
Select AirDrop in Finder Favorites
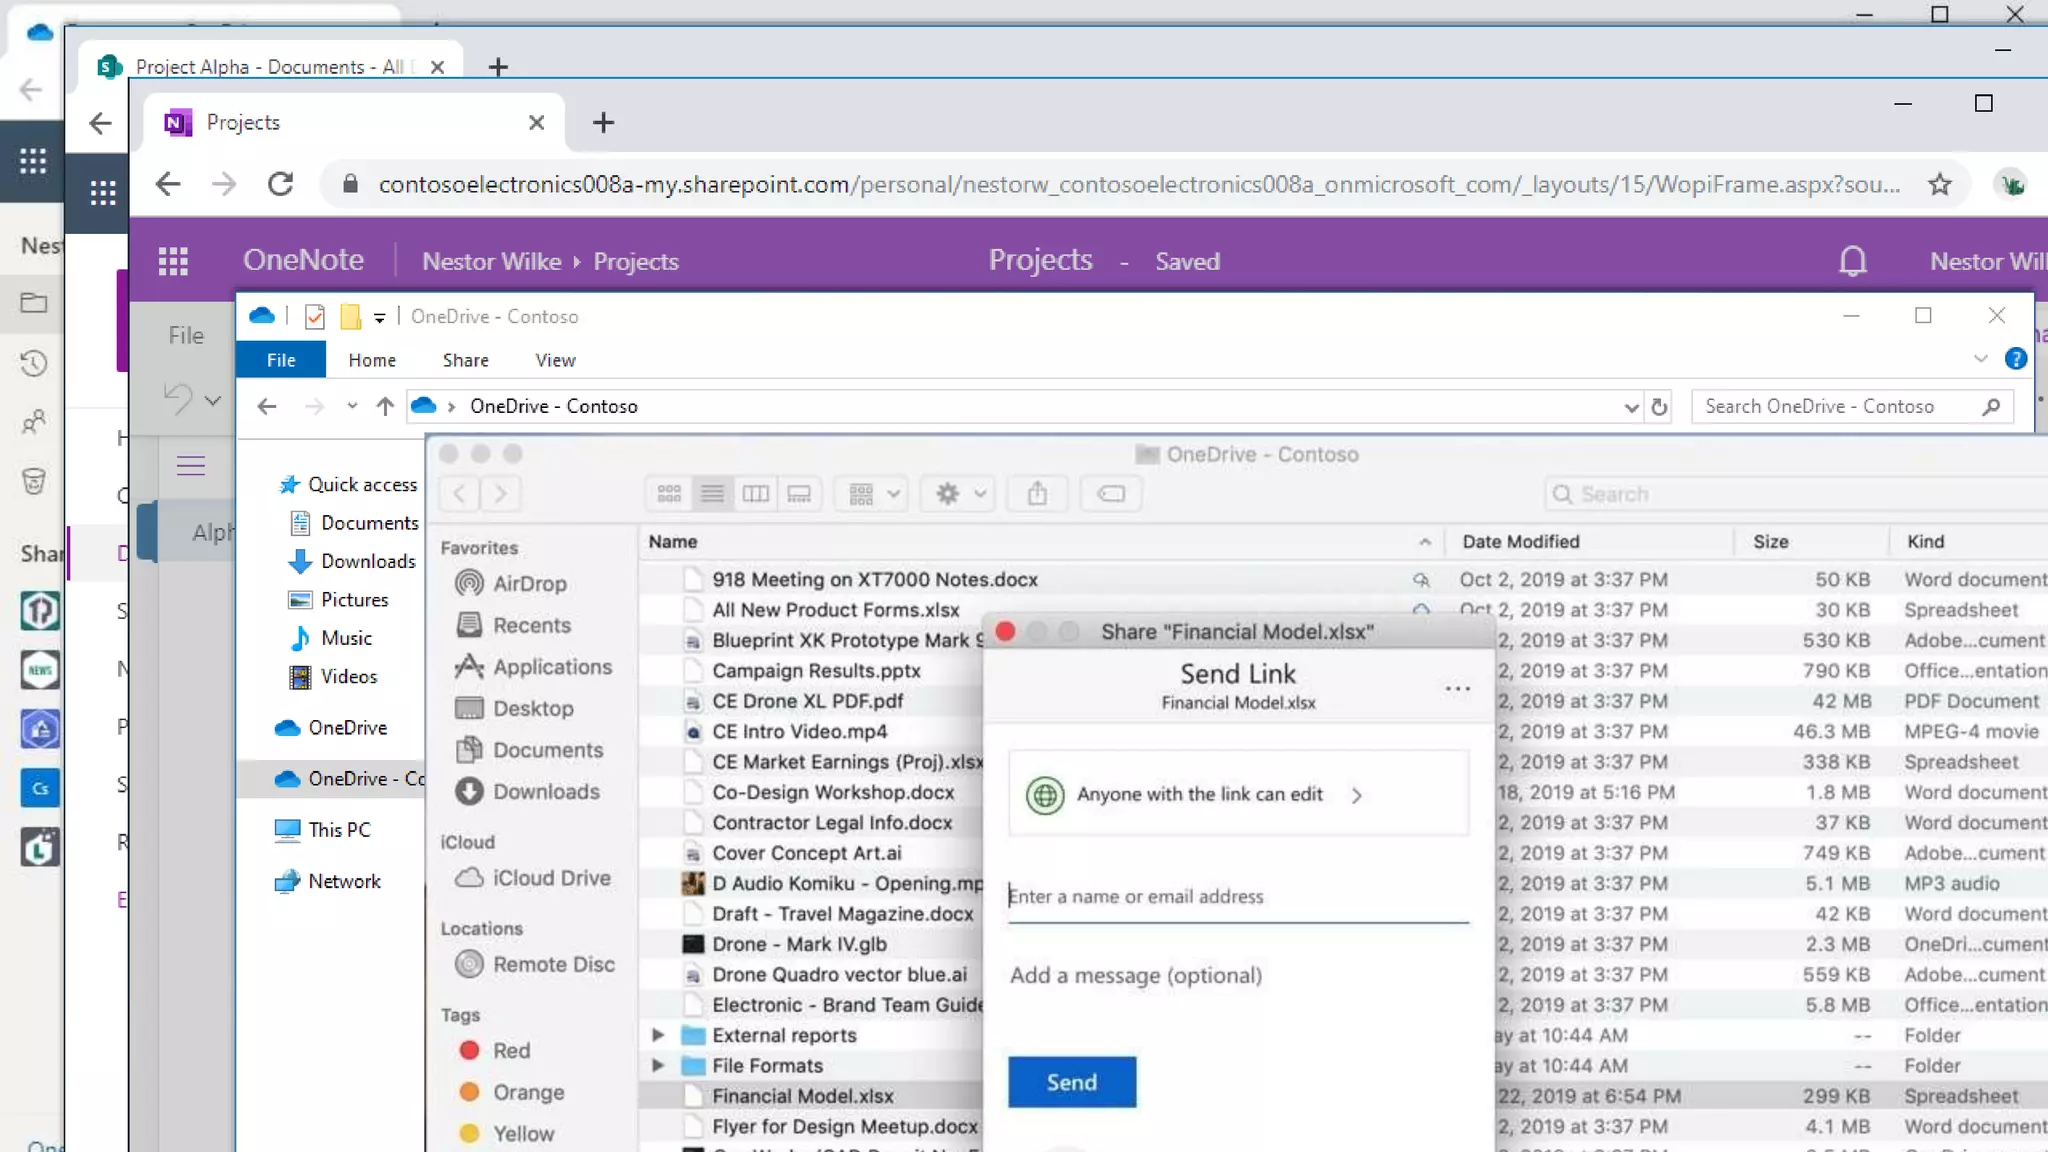(529, 583)
